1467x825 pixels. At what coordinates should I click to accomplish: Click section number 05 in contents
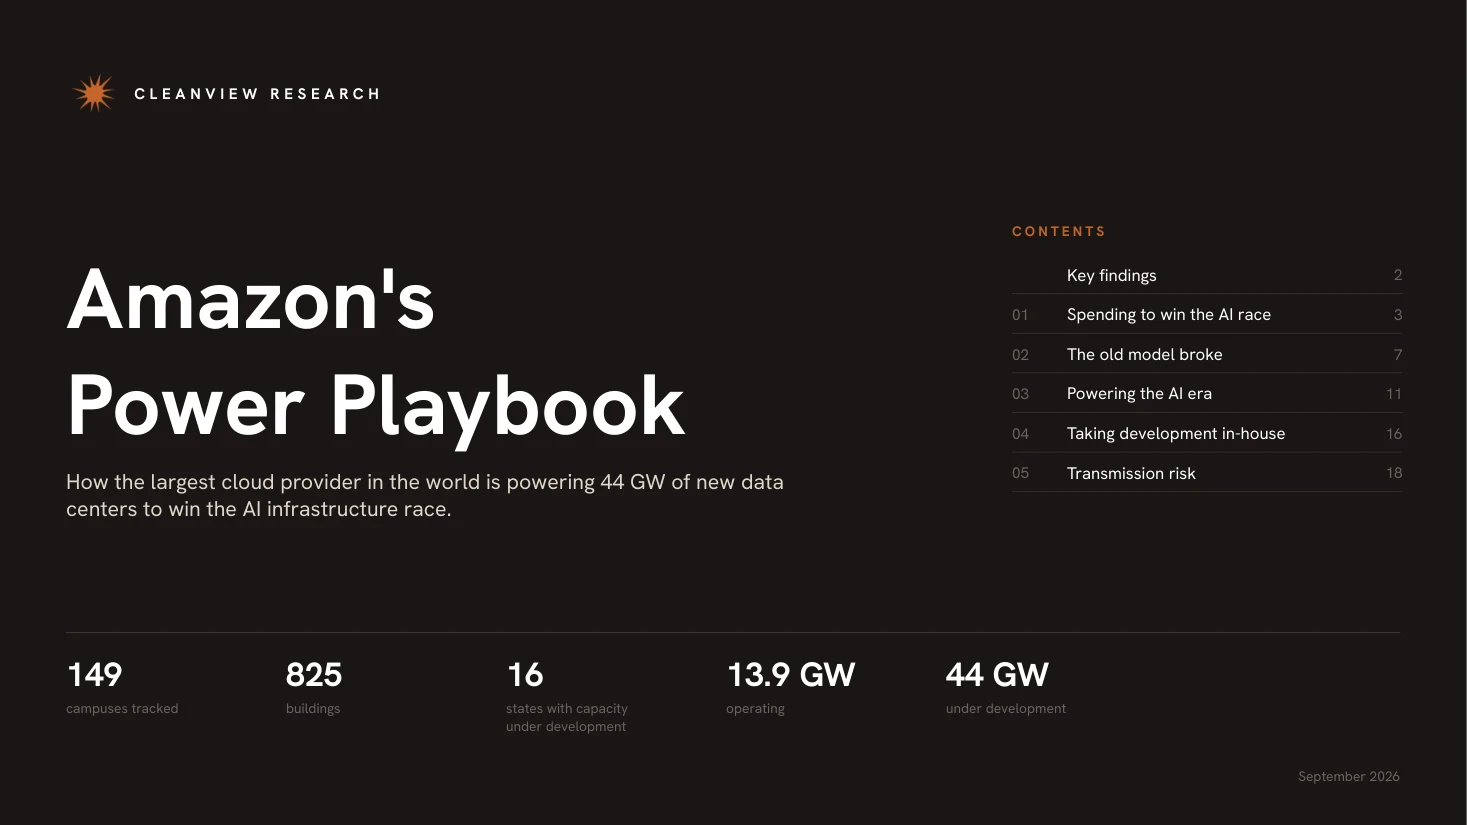point(1020,473)
